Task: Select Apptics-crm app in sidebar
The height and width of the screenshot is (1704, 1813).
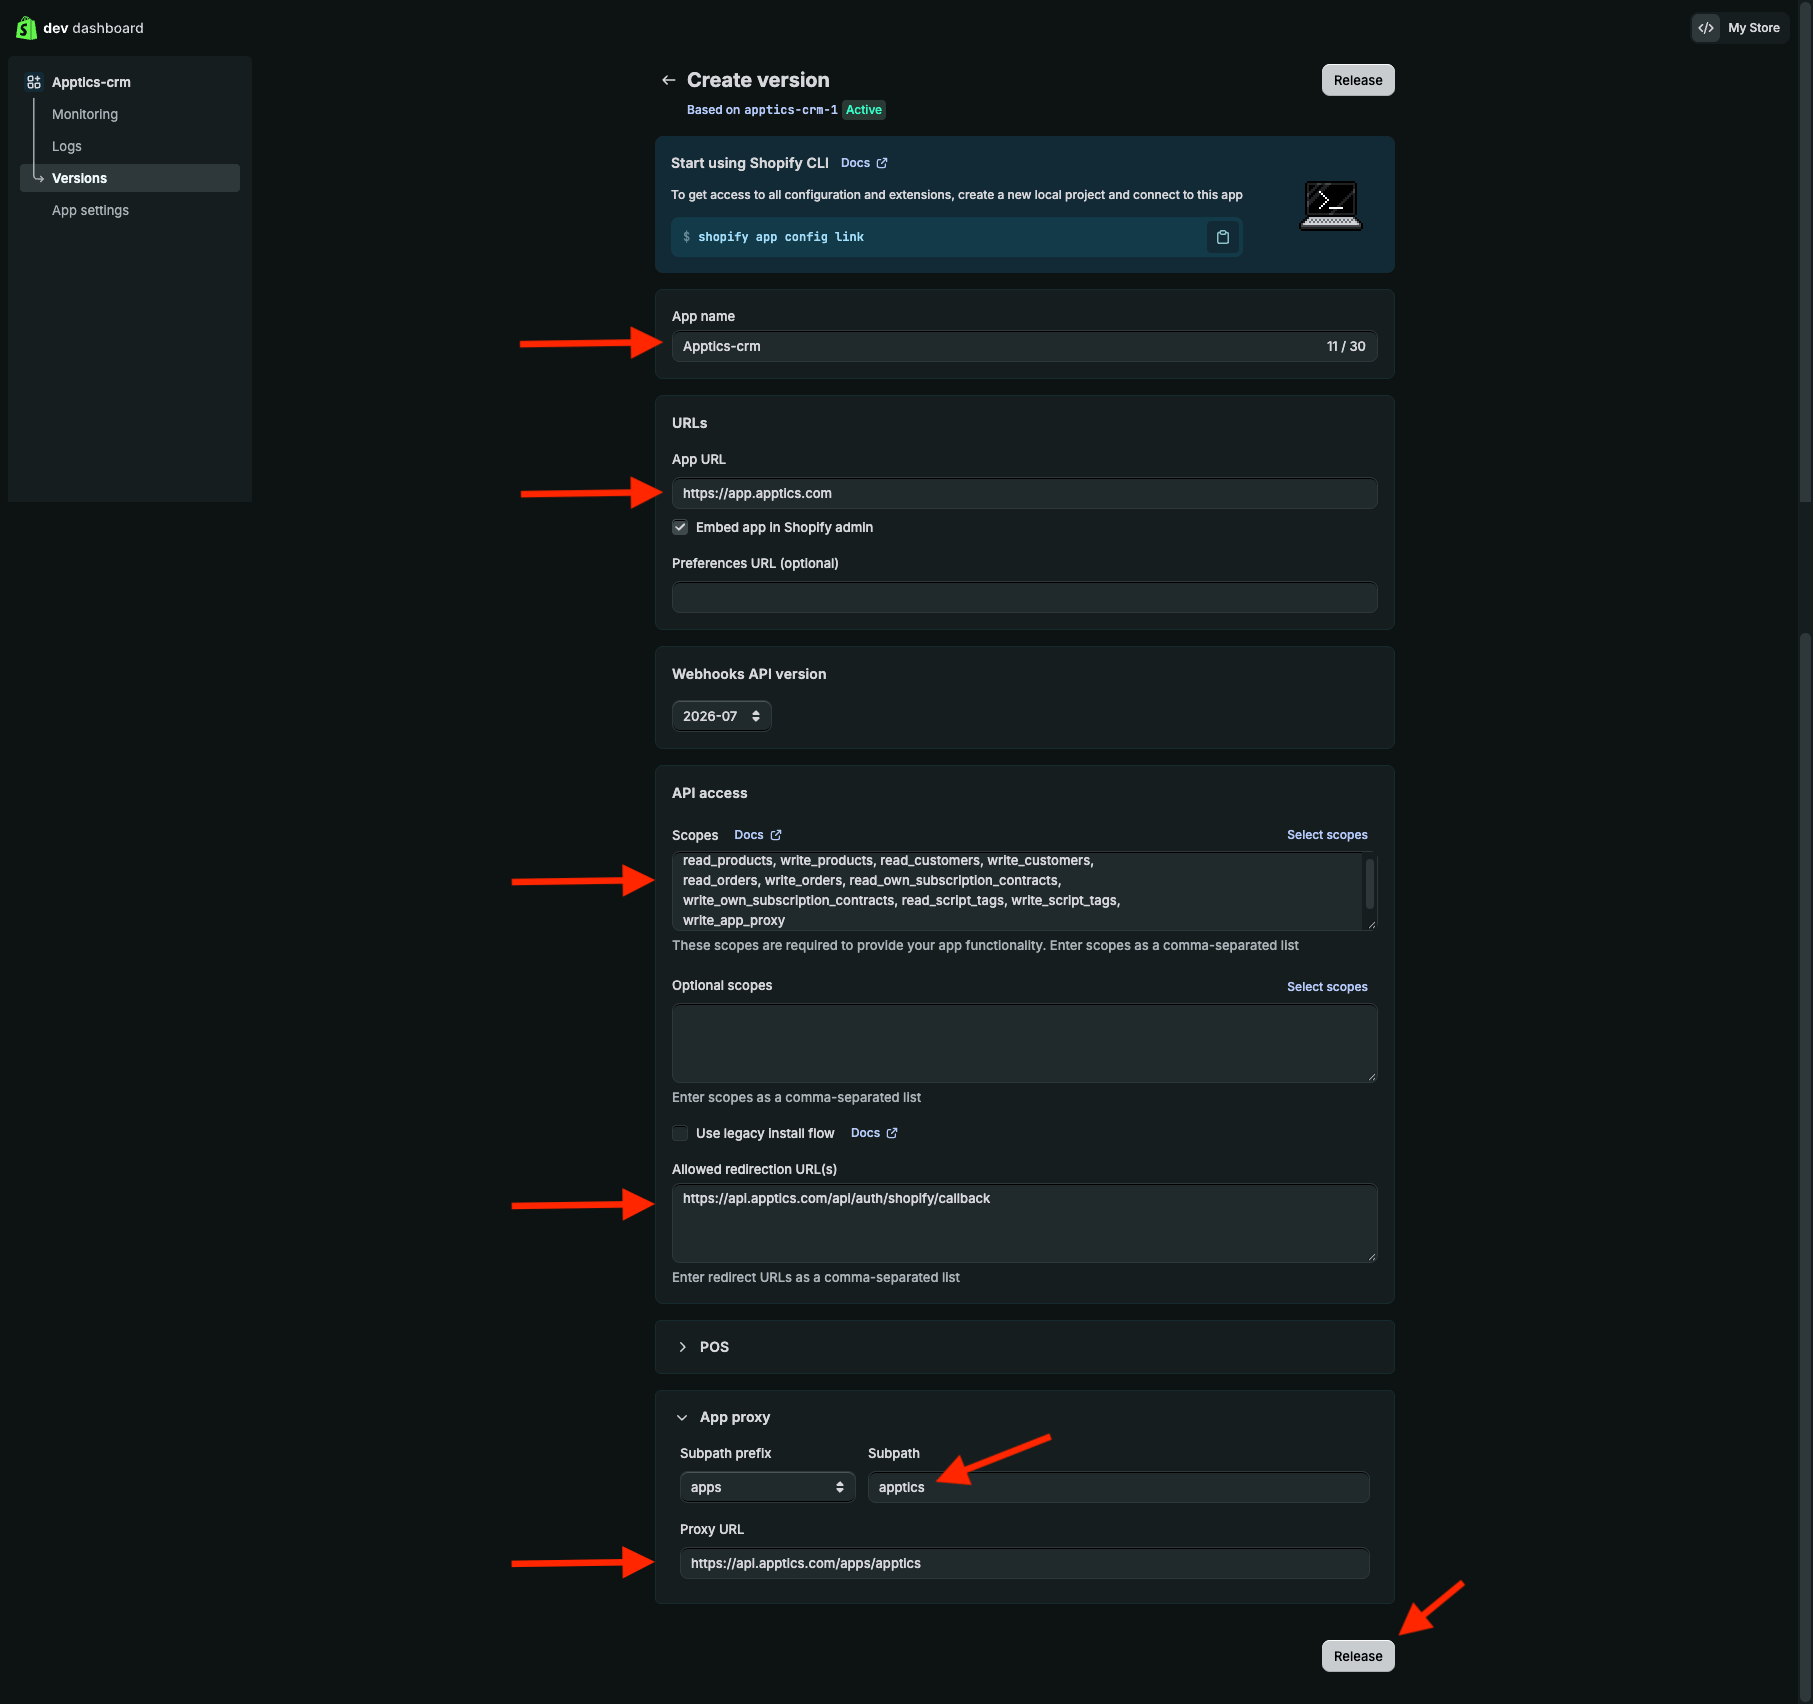Action: 91,82
